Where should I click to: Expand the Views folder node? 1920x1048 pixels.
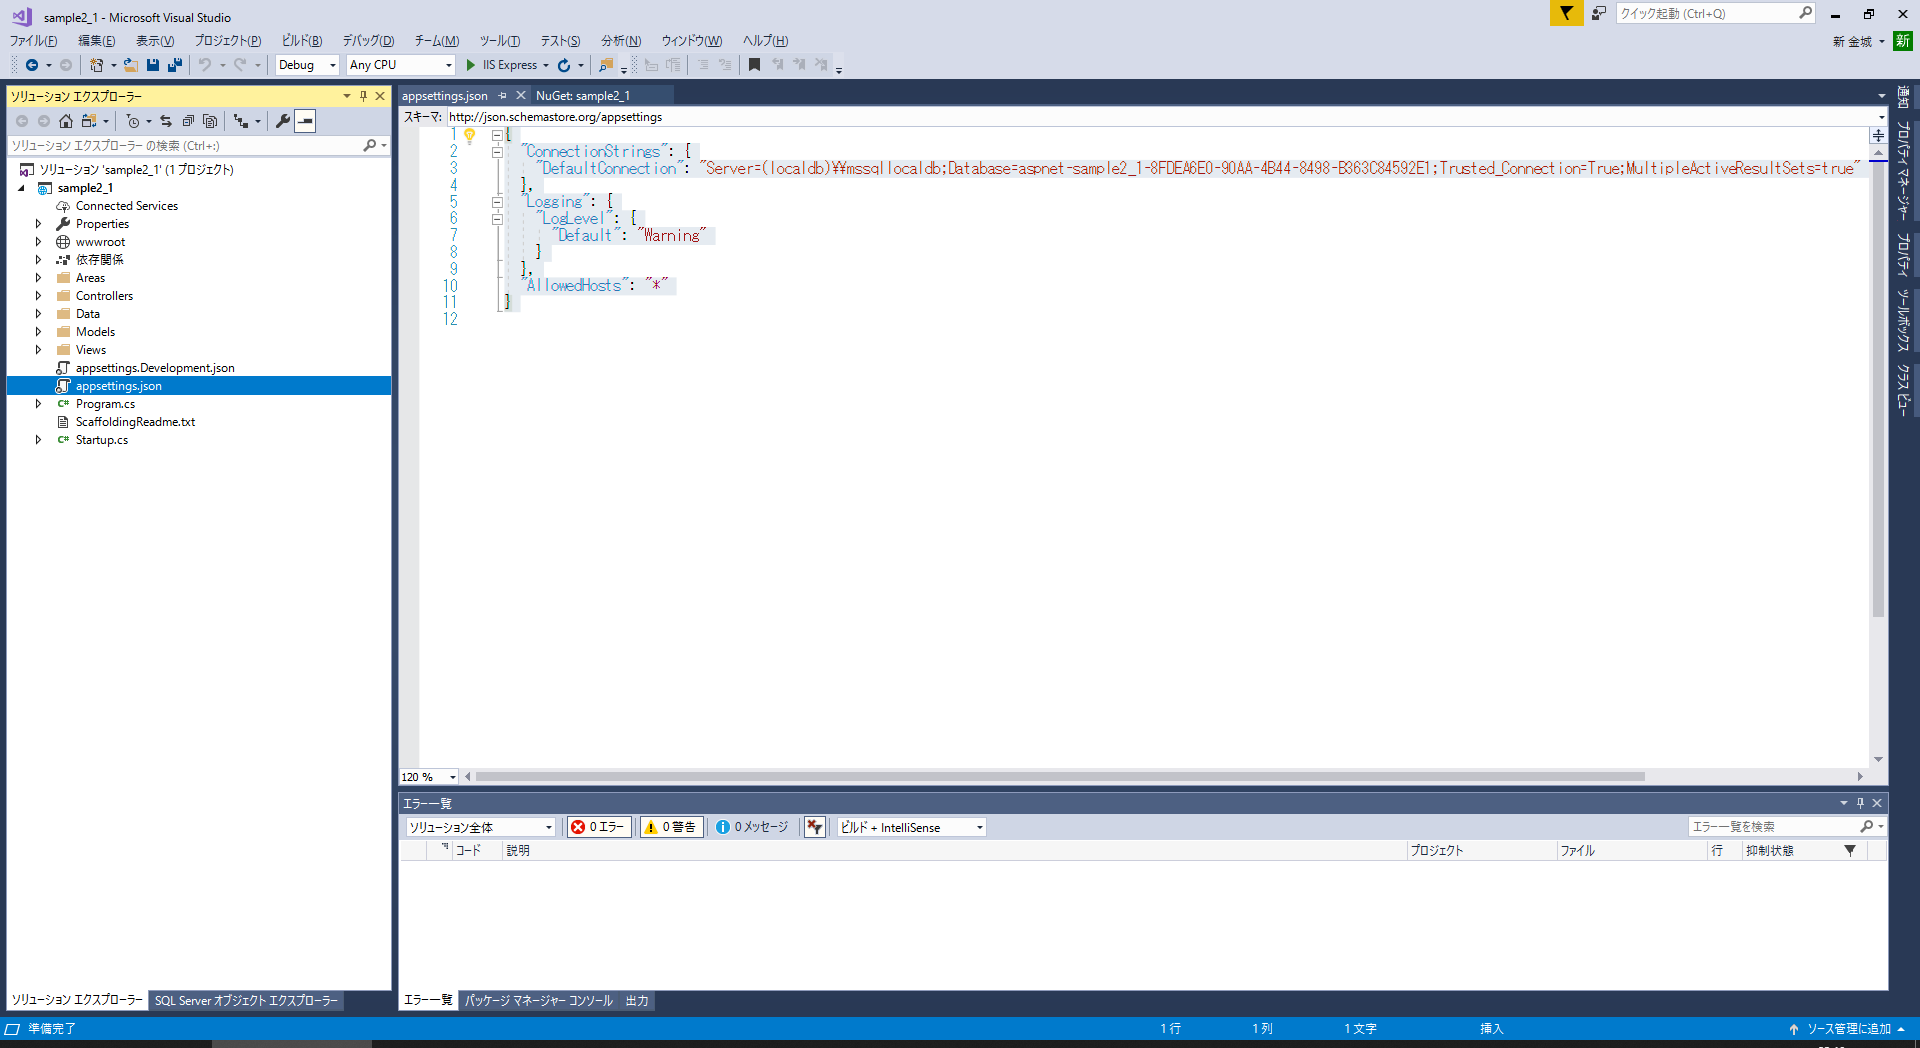click(x=39, y=350)
